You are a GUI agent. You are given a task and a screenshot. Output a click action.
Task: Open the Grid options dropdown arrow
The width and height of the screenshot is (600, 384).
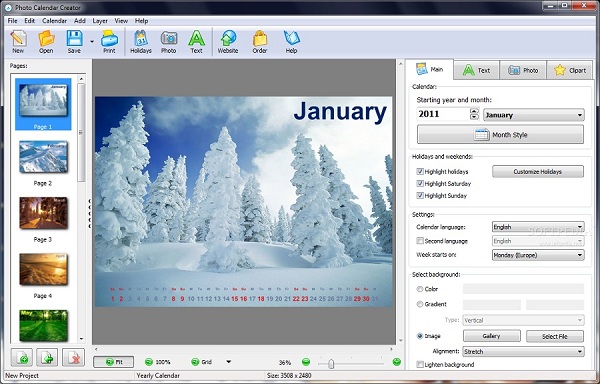pyautogui.click(x=228, y=362)
